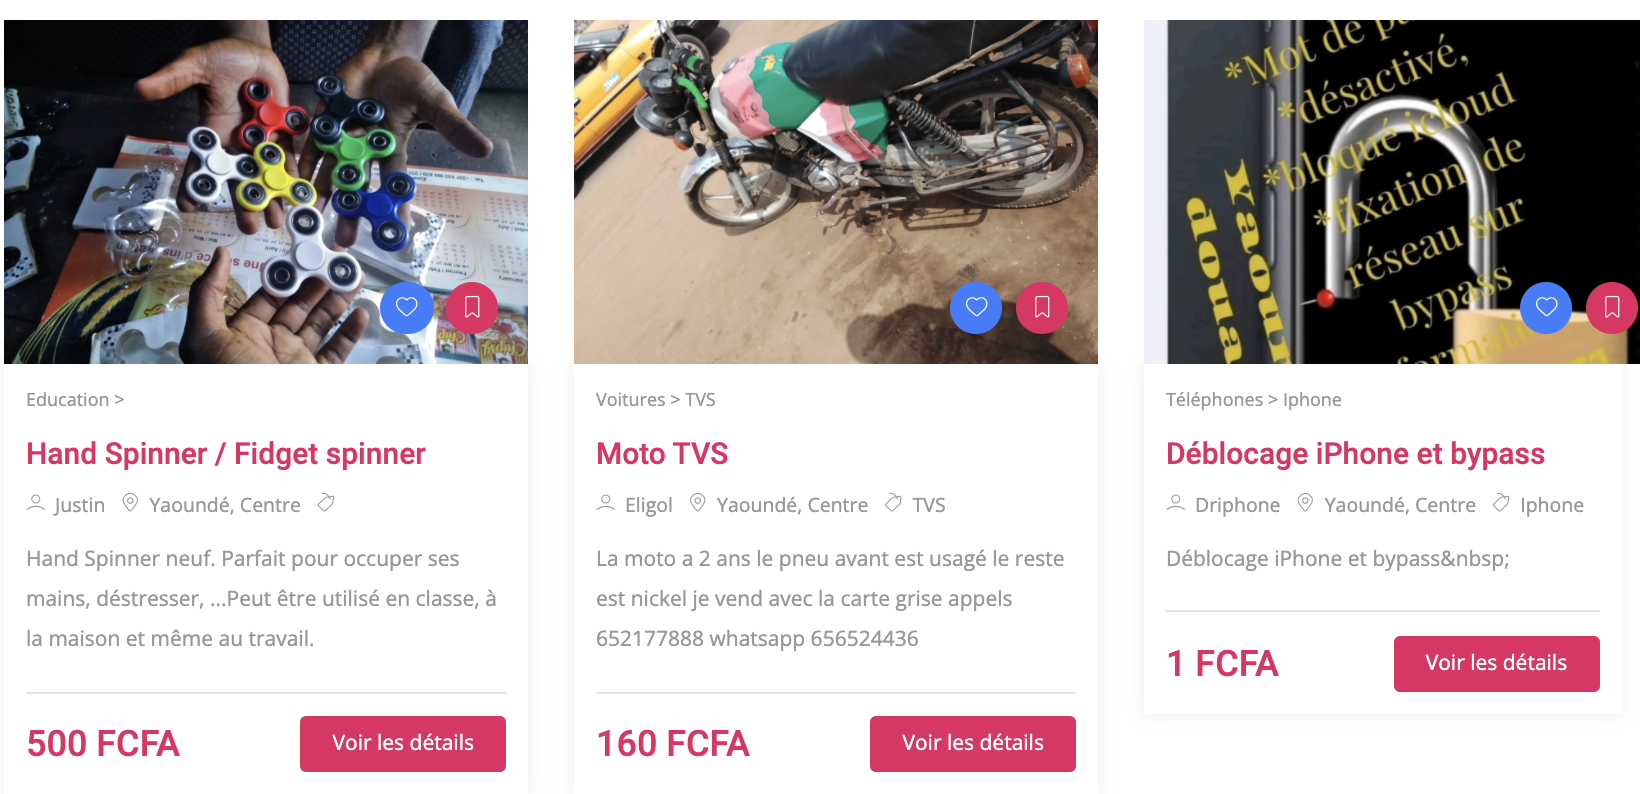
Task: View details of the 160 FCFA motorcycle
Action: tap(973, 743)
